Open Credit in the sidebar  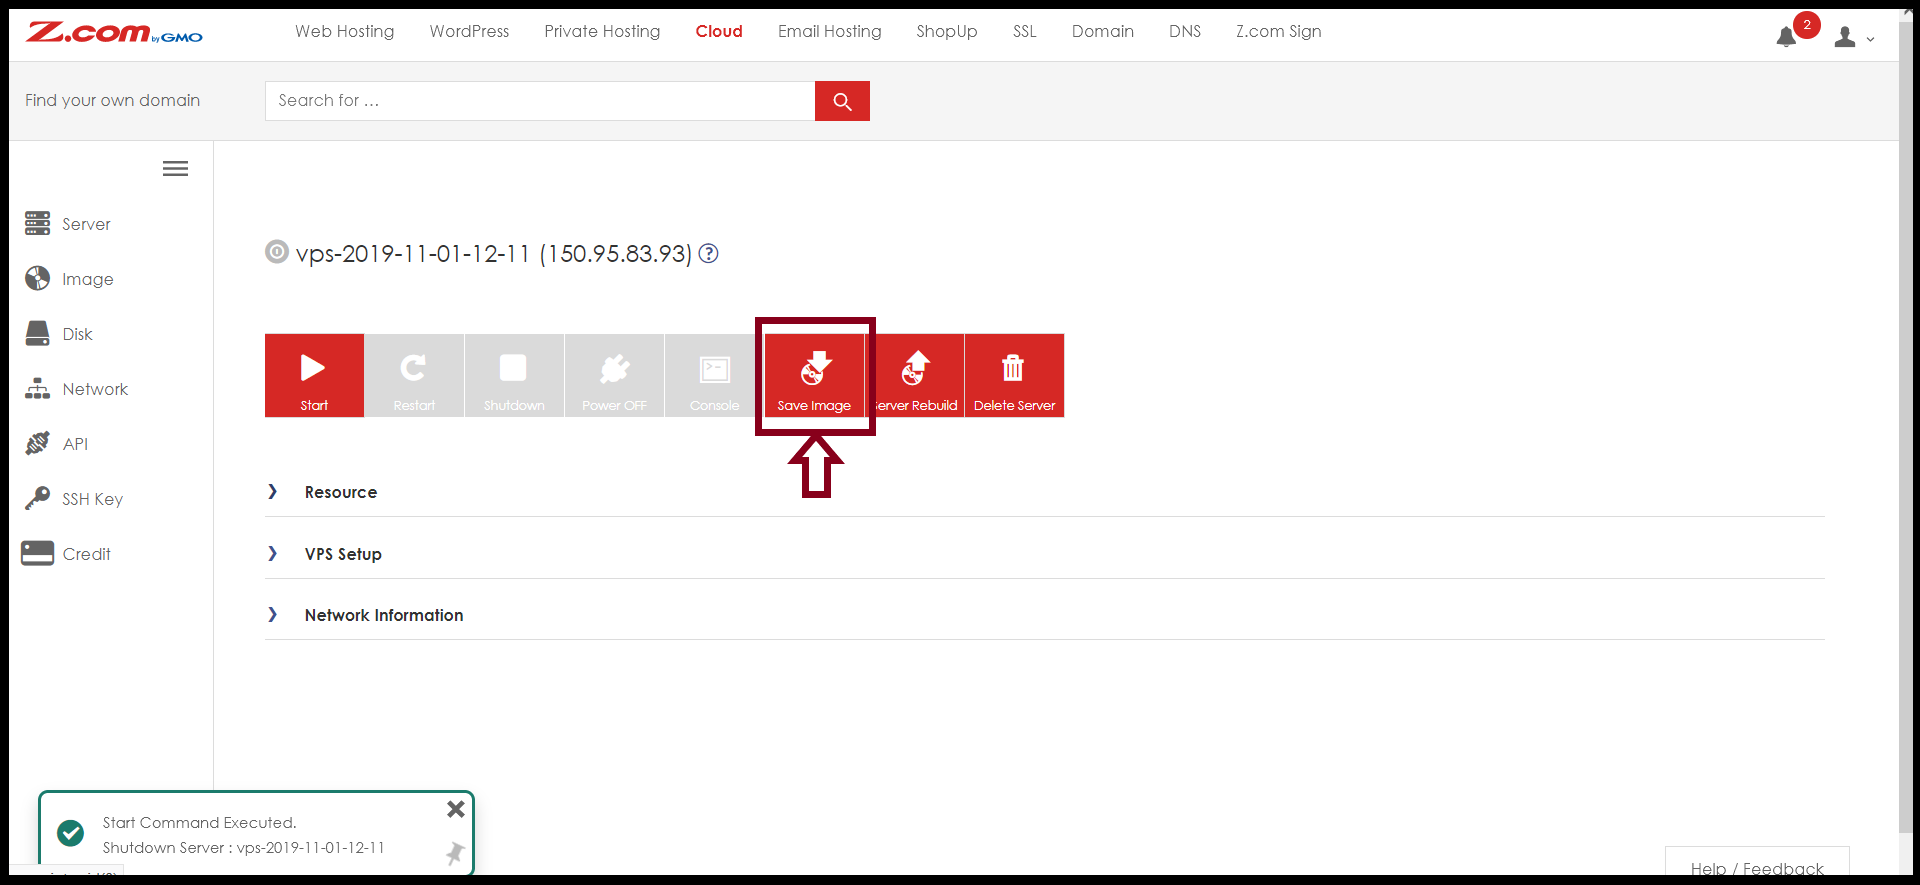(x=66, y=554)
